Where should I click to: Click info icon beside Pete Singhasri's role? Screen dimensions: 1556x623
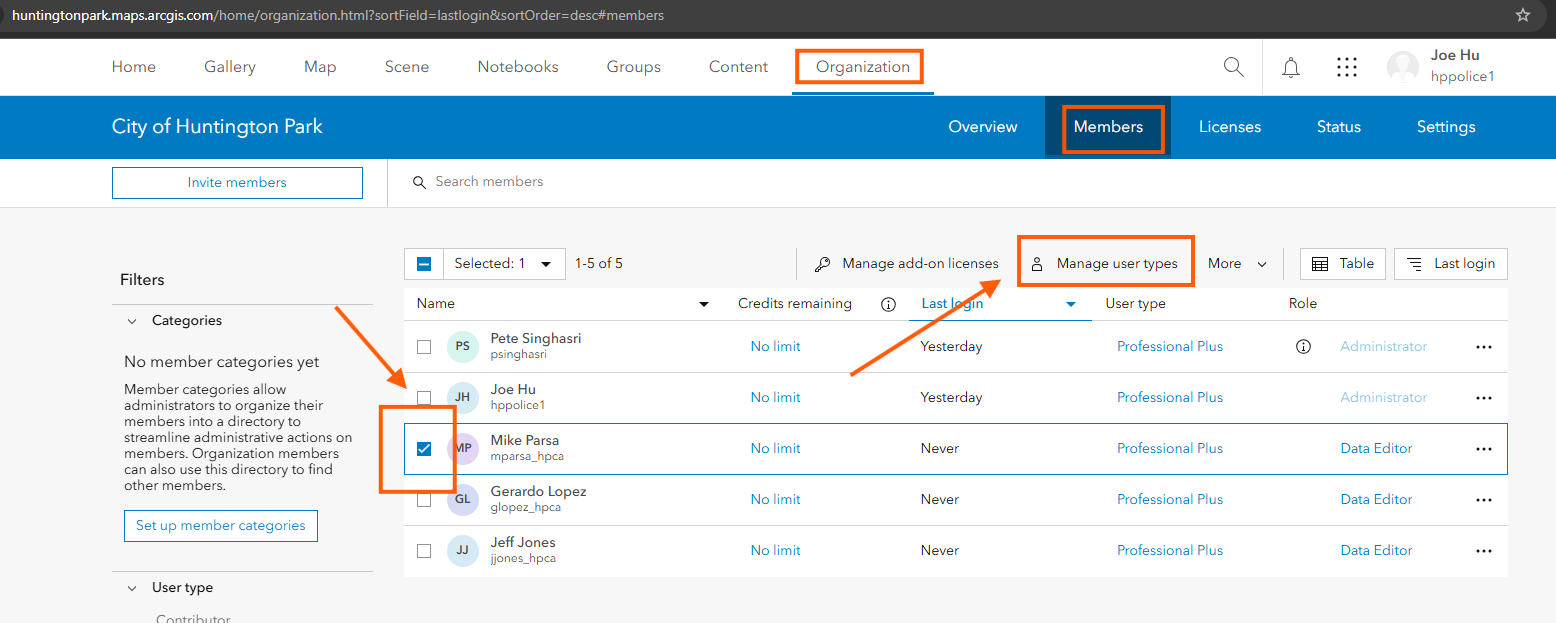[x=1303, y=347]
